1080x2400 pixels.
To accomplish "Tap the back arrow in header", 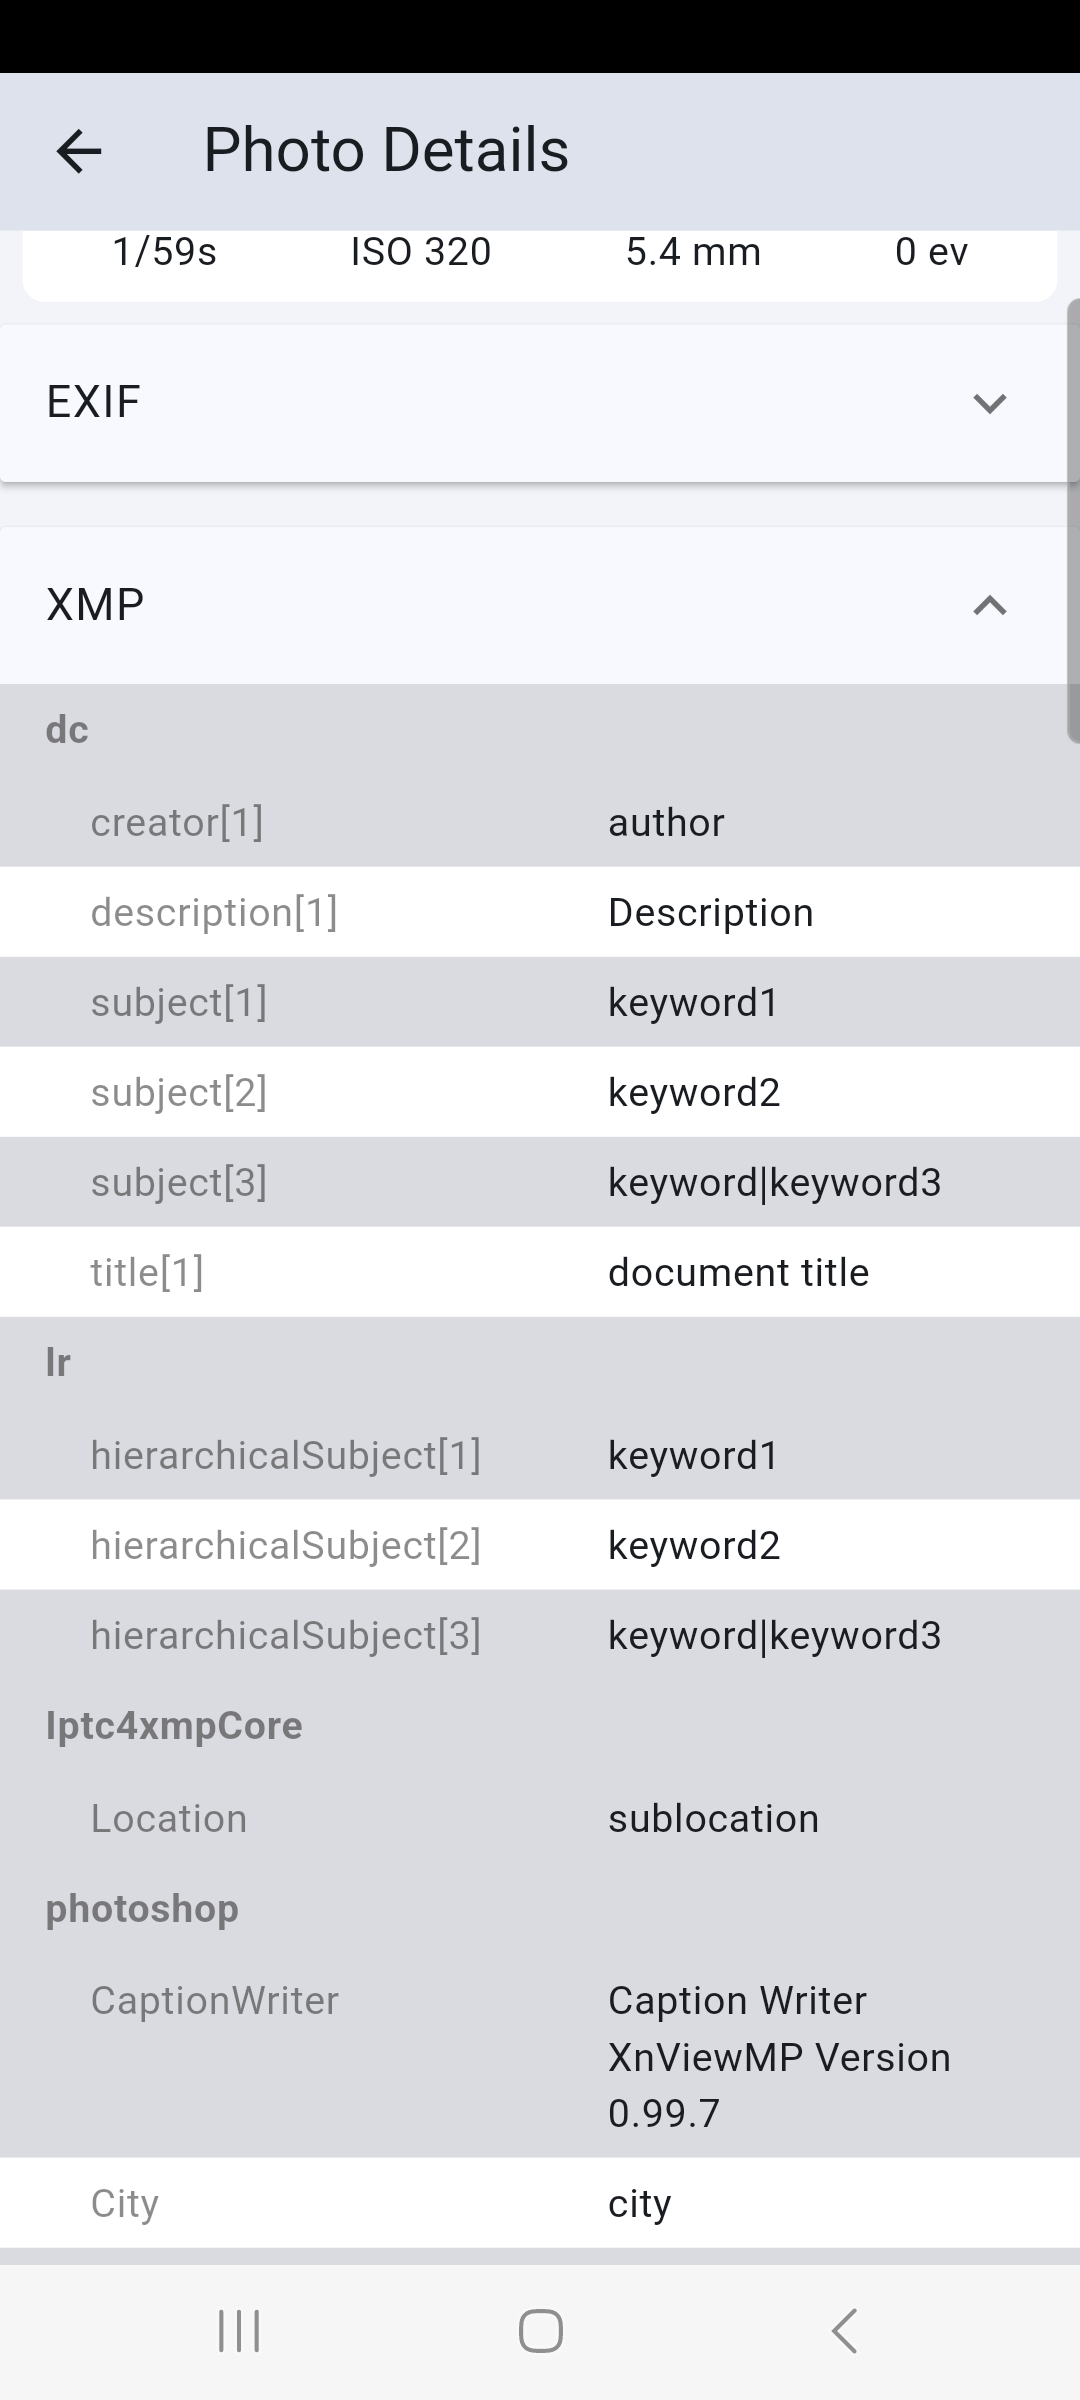I will click(x=79, y=152).
